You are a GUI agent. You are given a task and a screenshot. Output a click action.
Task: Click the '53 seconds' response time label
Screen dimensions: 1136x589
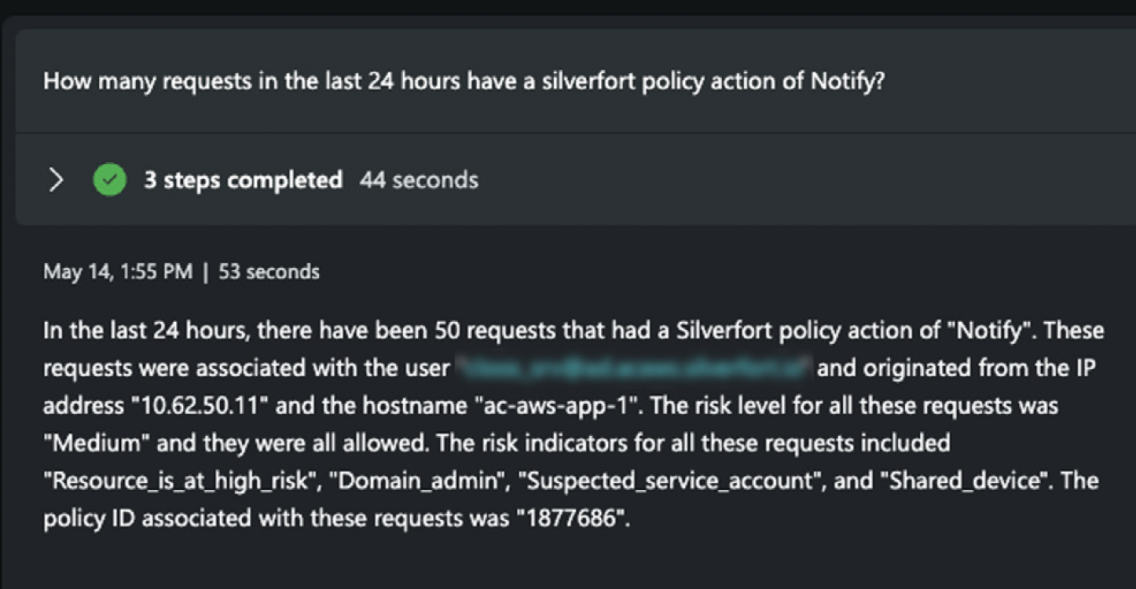point(269,272)
